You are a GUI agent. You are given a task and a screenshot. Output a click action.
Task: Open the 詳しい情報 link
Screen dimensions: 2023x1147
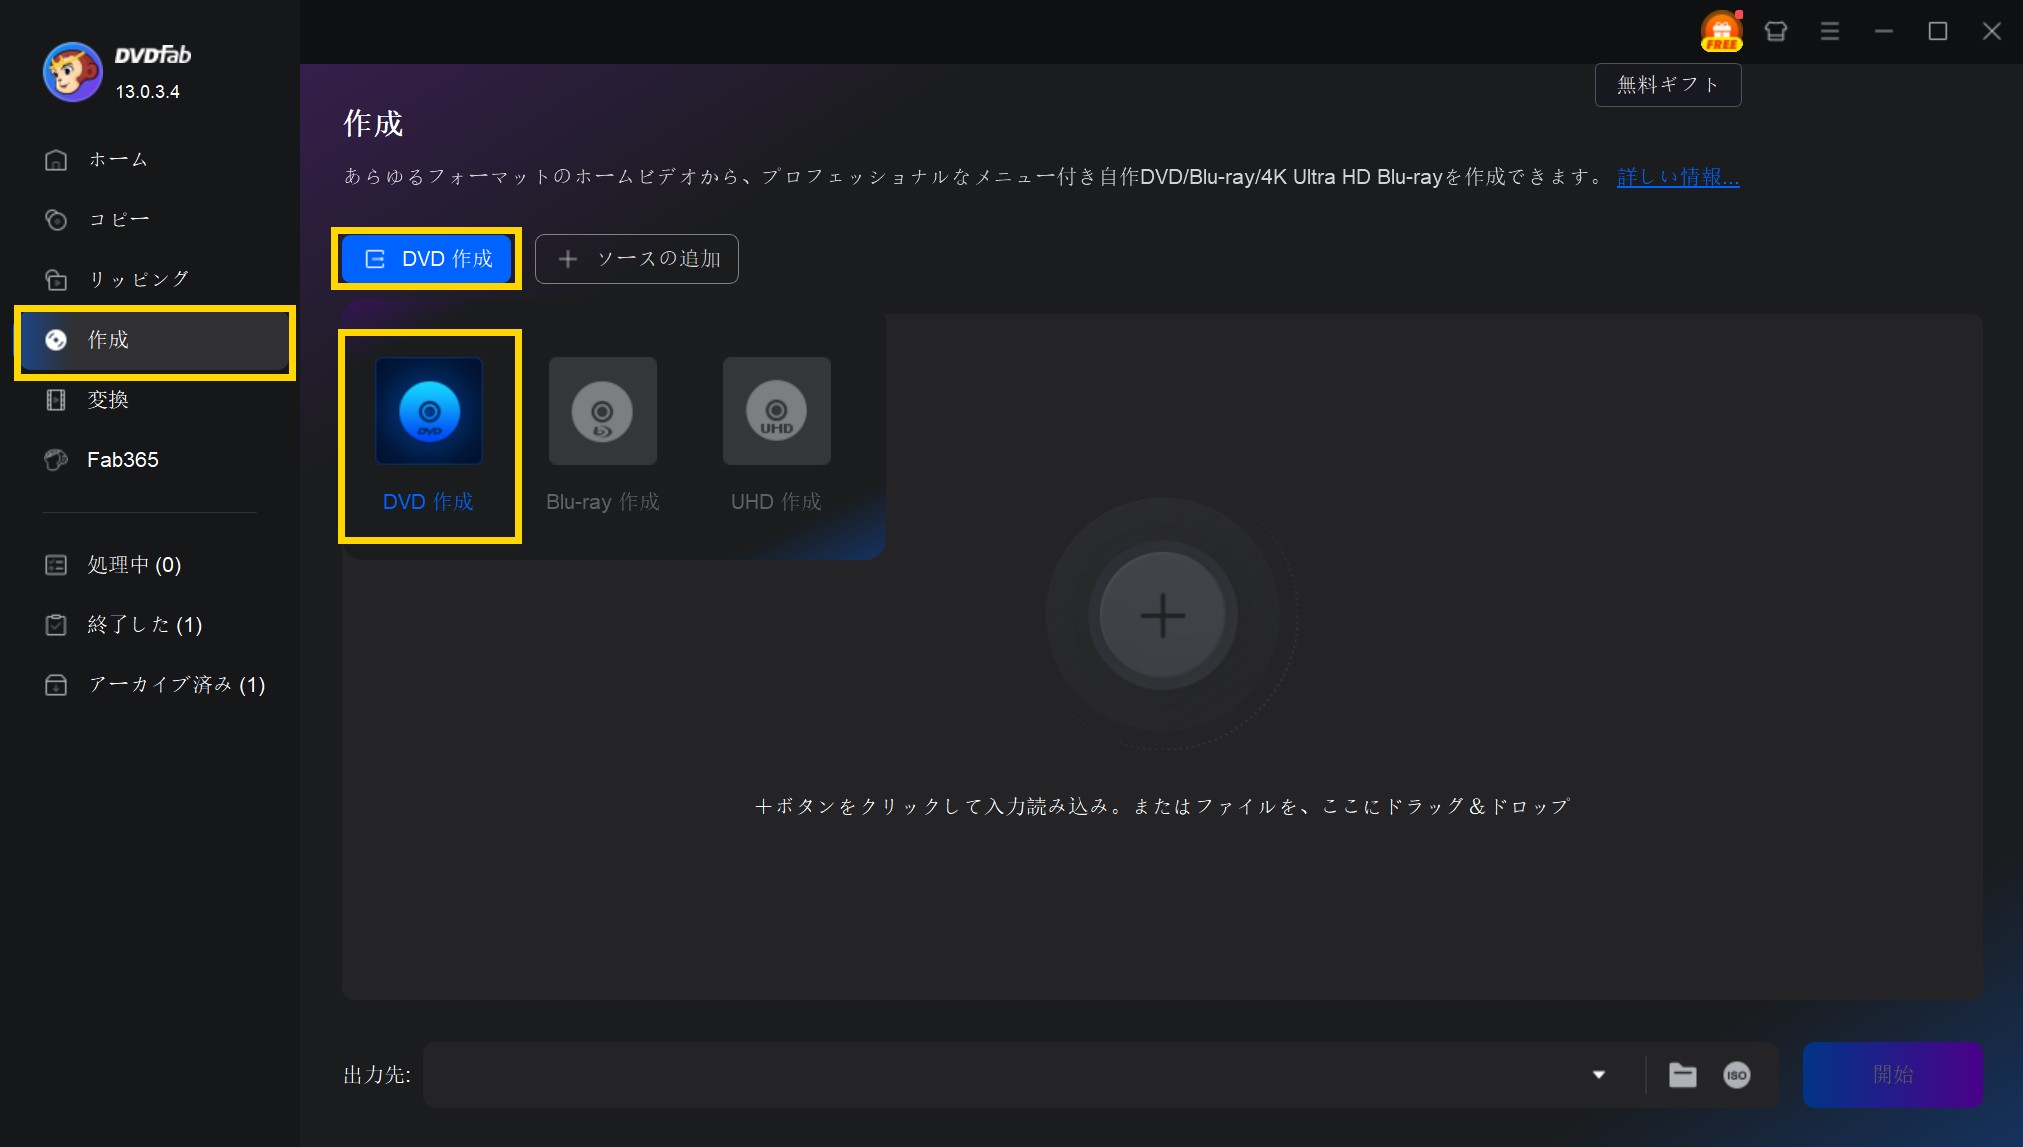tap(1678, 177)
